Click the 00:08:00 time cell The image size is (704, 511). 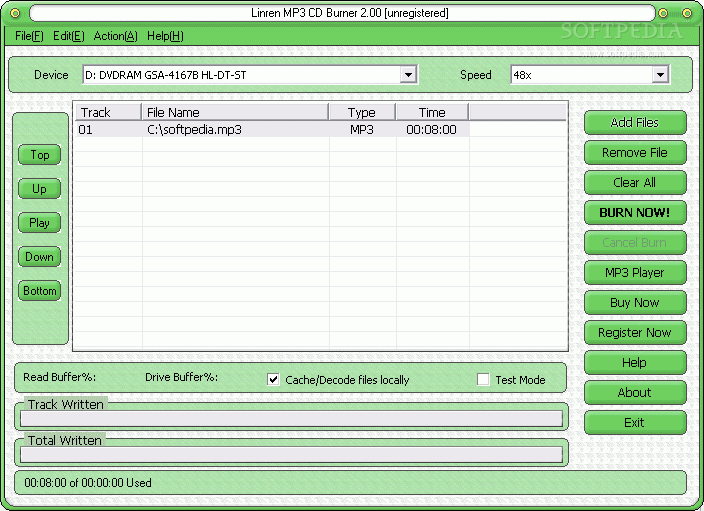(431, 130)
